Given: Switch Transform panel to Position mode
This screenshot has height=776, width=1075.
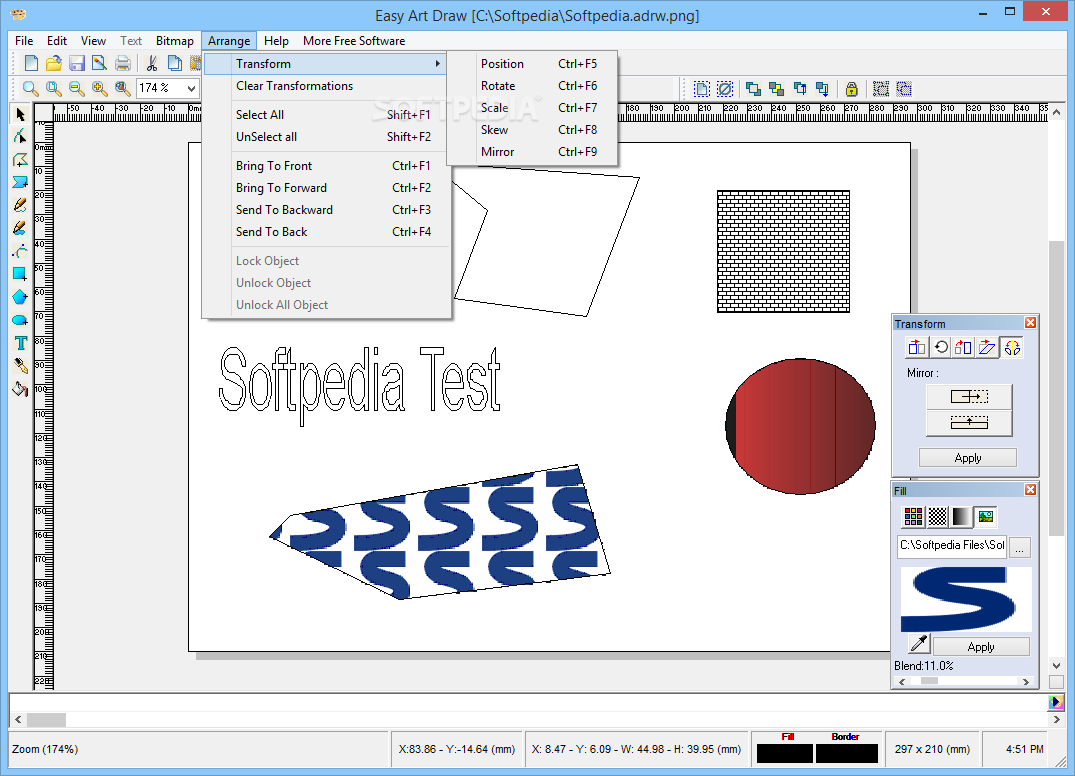Looking at the screenshot, I should click(917, 348).
